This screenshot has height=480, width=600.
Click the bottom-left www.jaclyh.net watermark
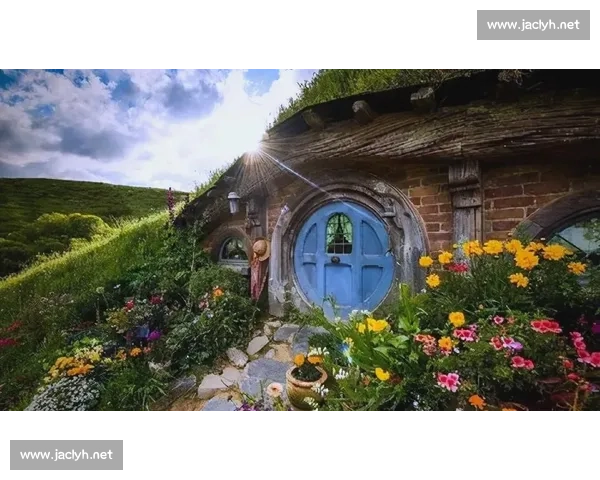click(67, 455)
